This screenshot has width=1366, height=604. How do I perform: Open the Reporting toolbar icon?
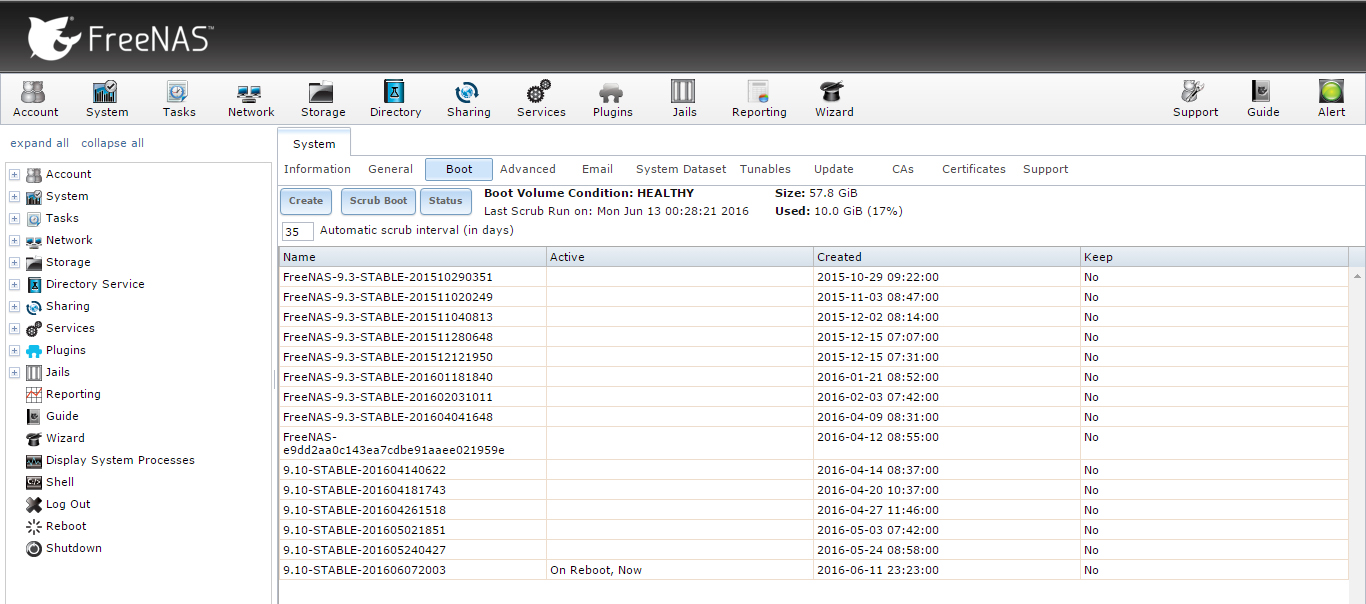[x=759, y=99]
